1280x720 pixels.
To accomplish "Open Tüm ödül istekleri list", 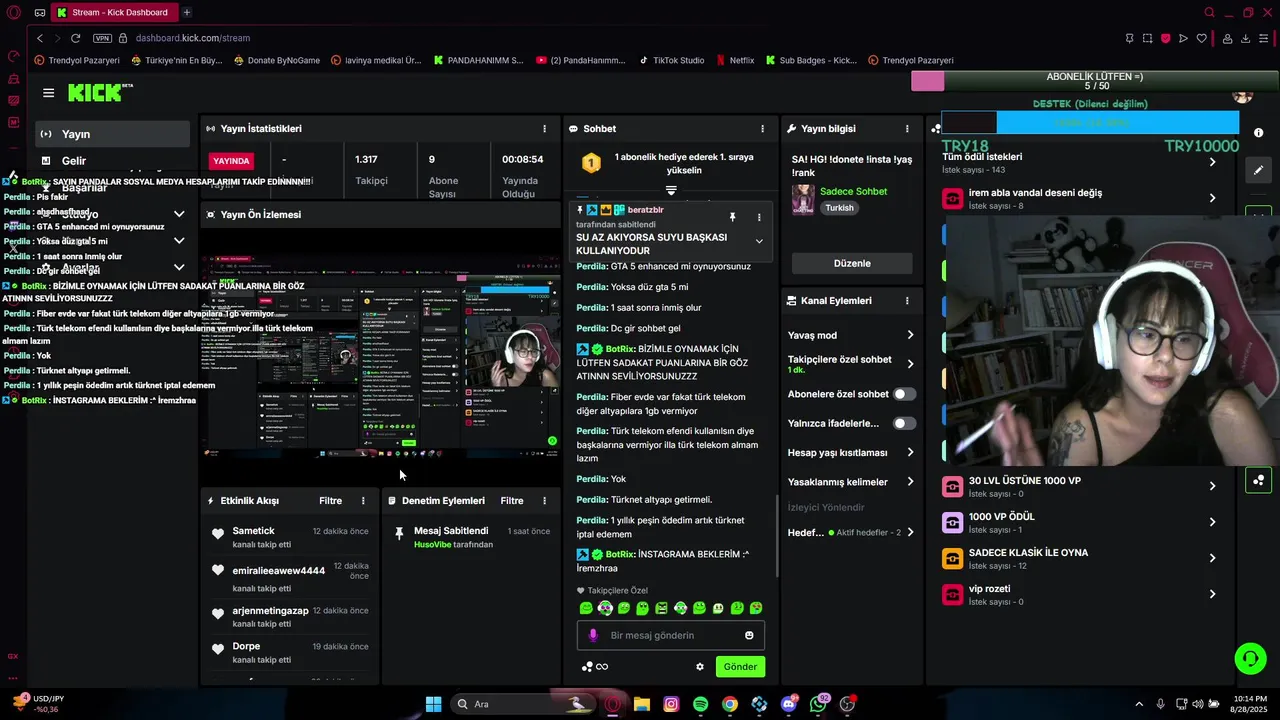I will click(x=1080, y=162).
